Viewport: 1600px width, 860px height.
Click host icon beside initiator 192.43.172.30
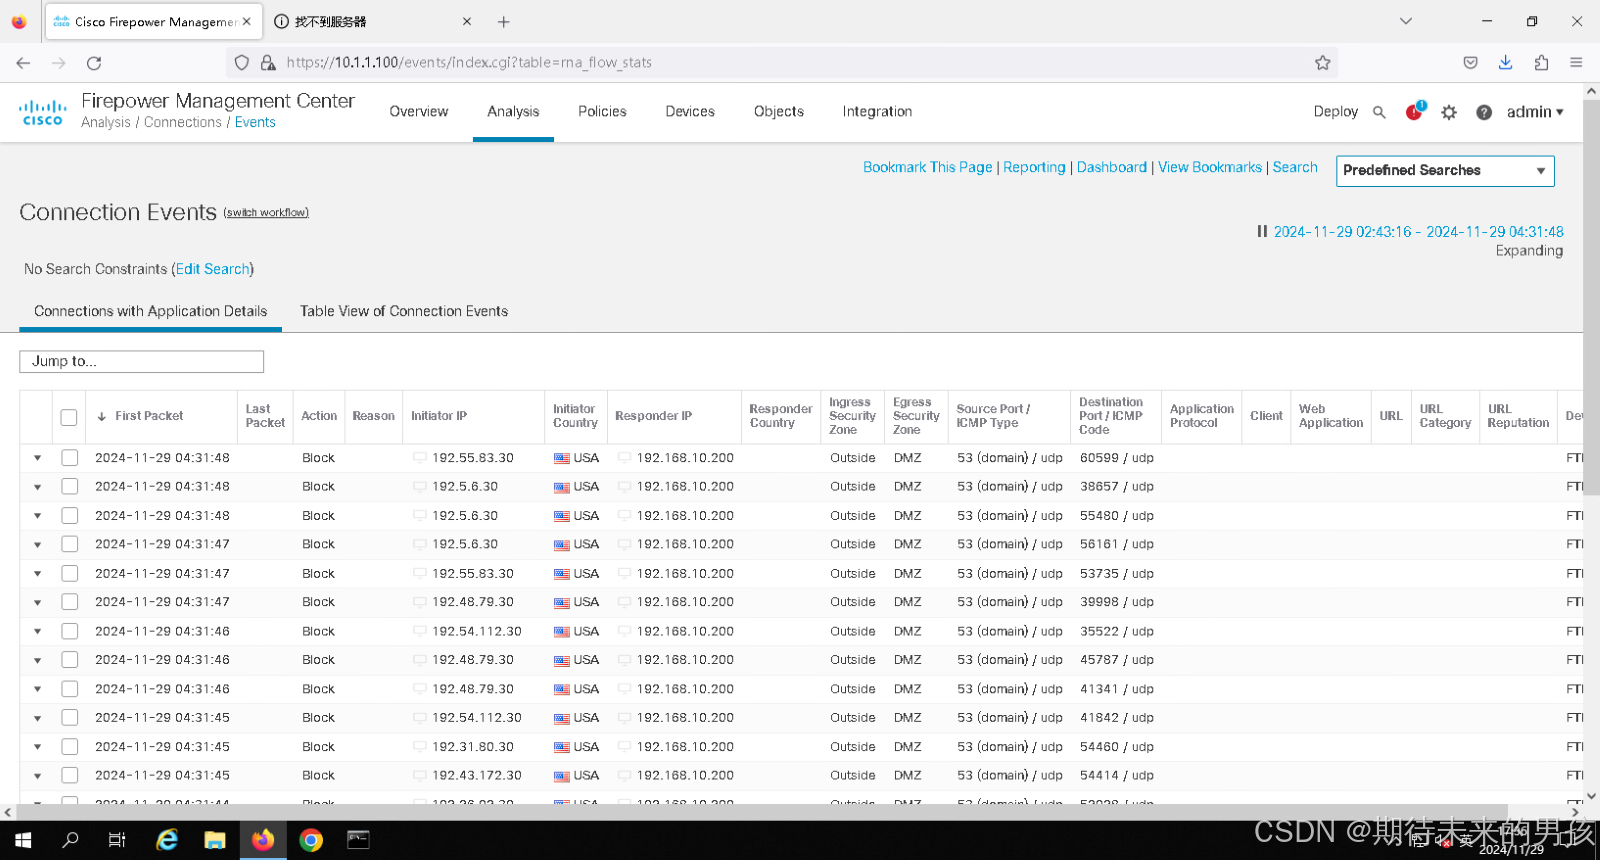click(420, 775)
